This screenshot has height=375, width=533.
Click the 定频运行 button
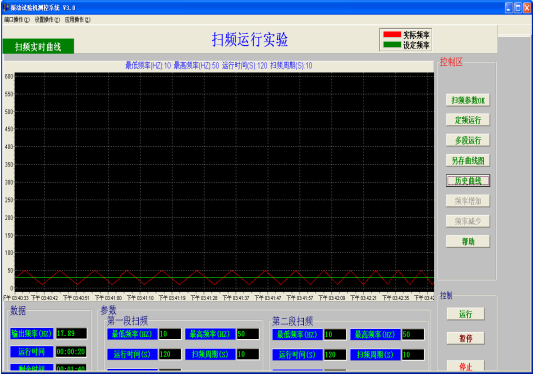click(x=468, y=120)
